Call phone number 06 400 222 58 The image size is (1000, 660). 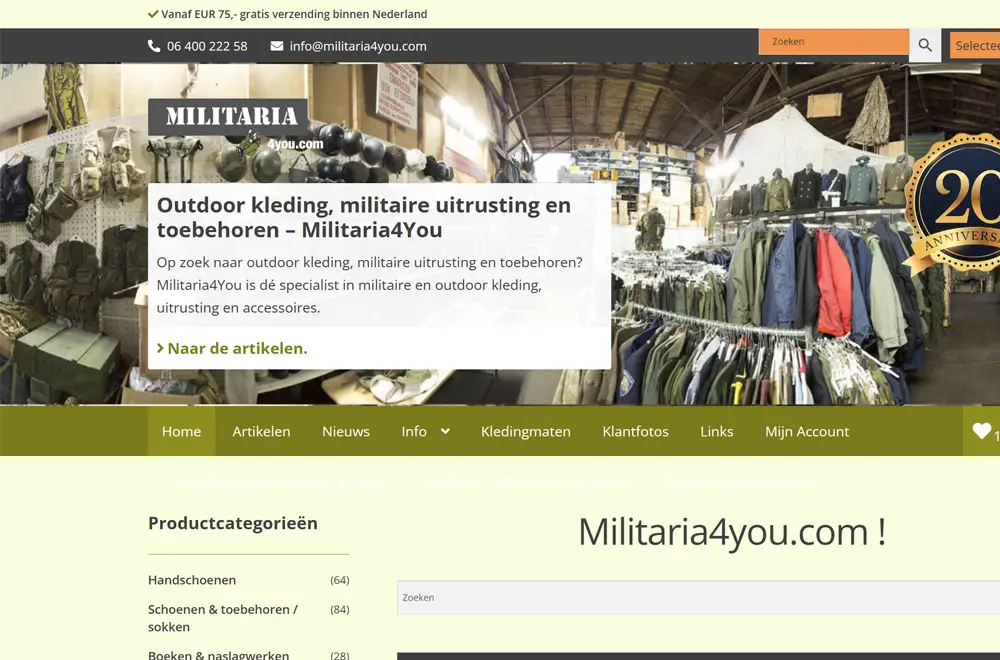[207, 46]
